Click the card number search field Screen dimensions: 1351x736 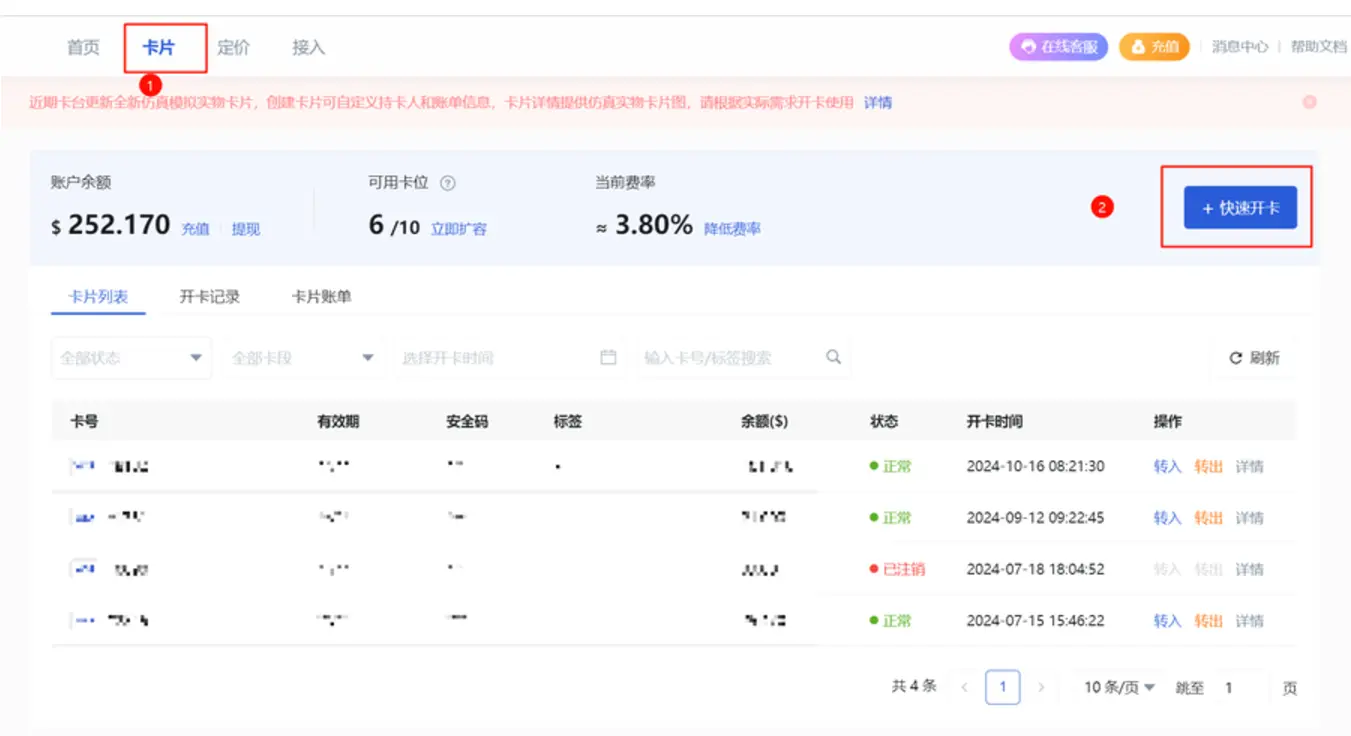coord(730,358)
